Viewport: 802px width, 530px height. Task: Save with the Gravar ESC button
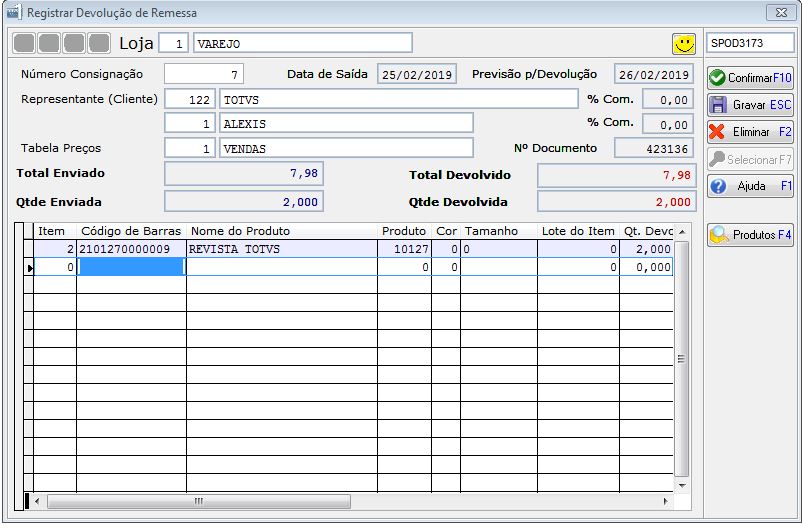pyautogui.click(x=750, y=105)
